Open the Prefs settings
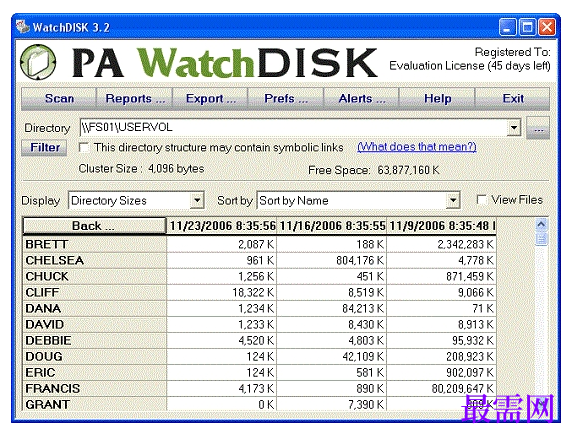573x440 pixels. pos(286,99)
